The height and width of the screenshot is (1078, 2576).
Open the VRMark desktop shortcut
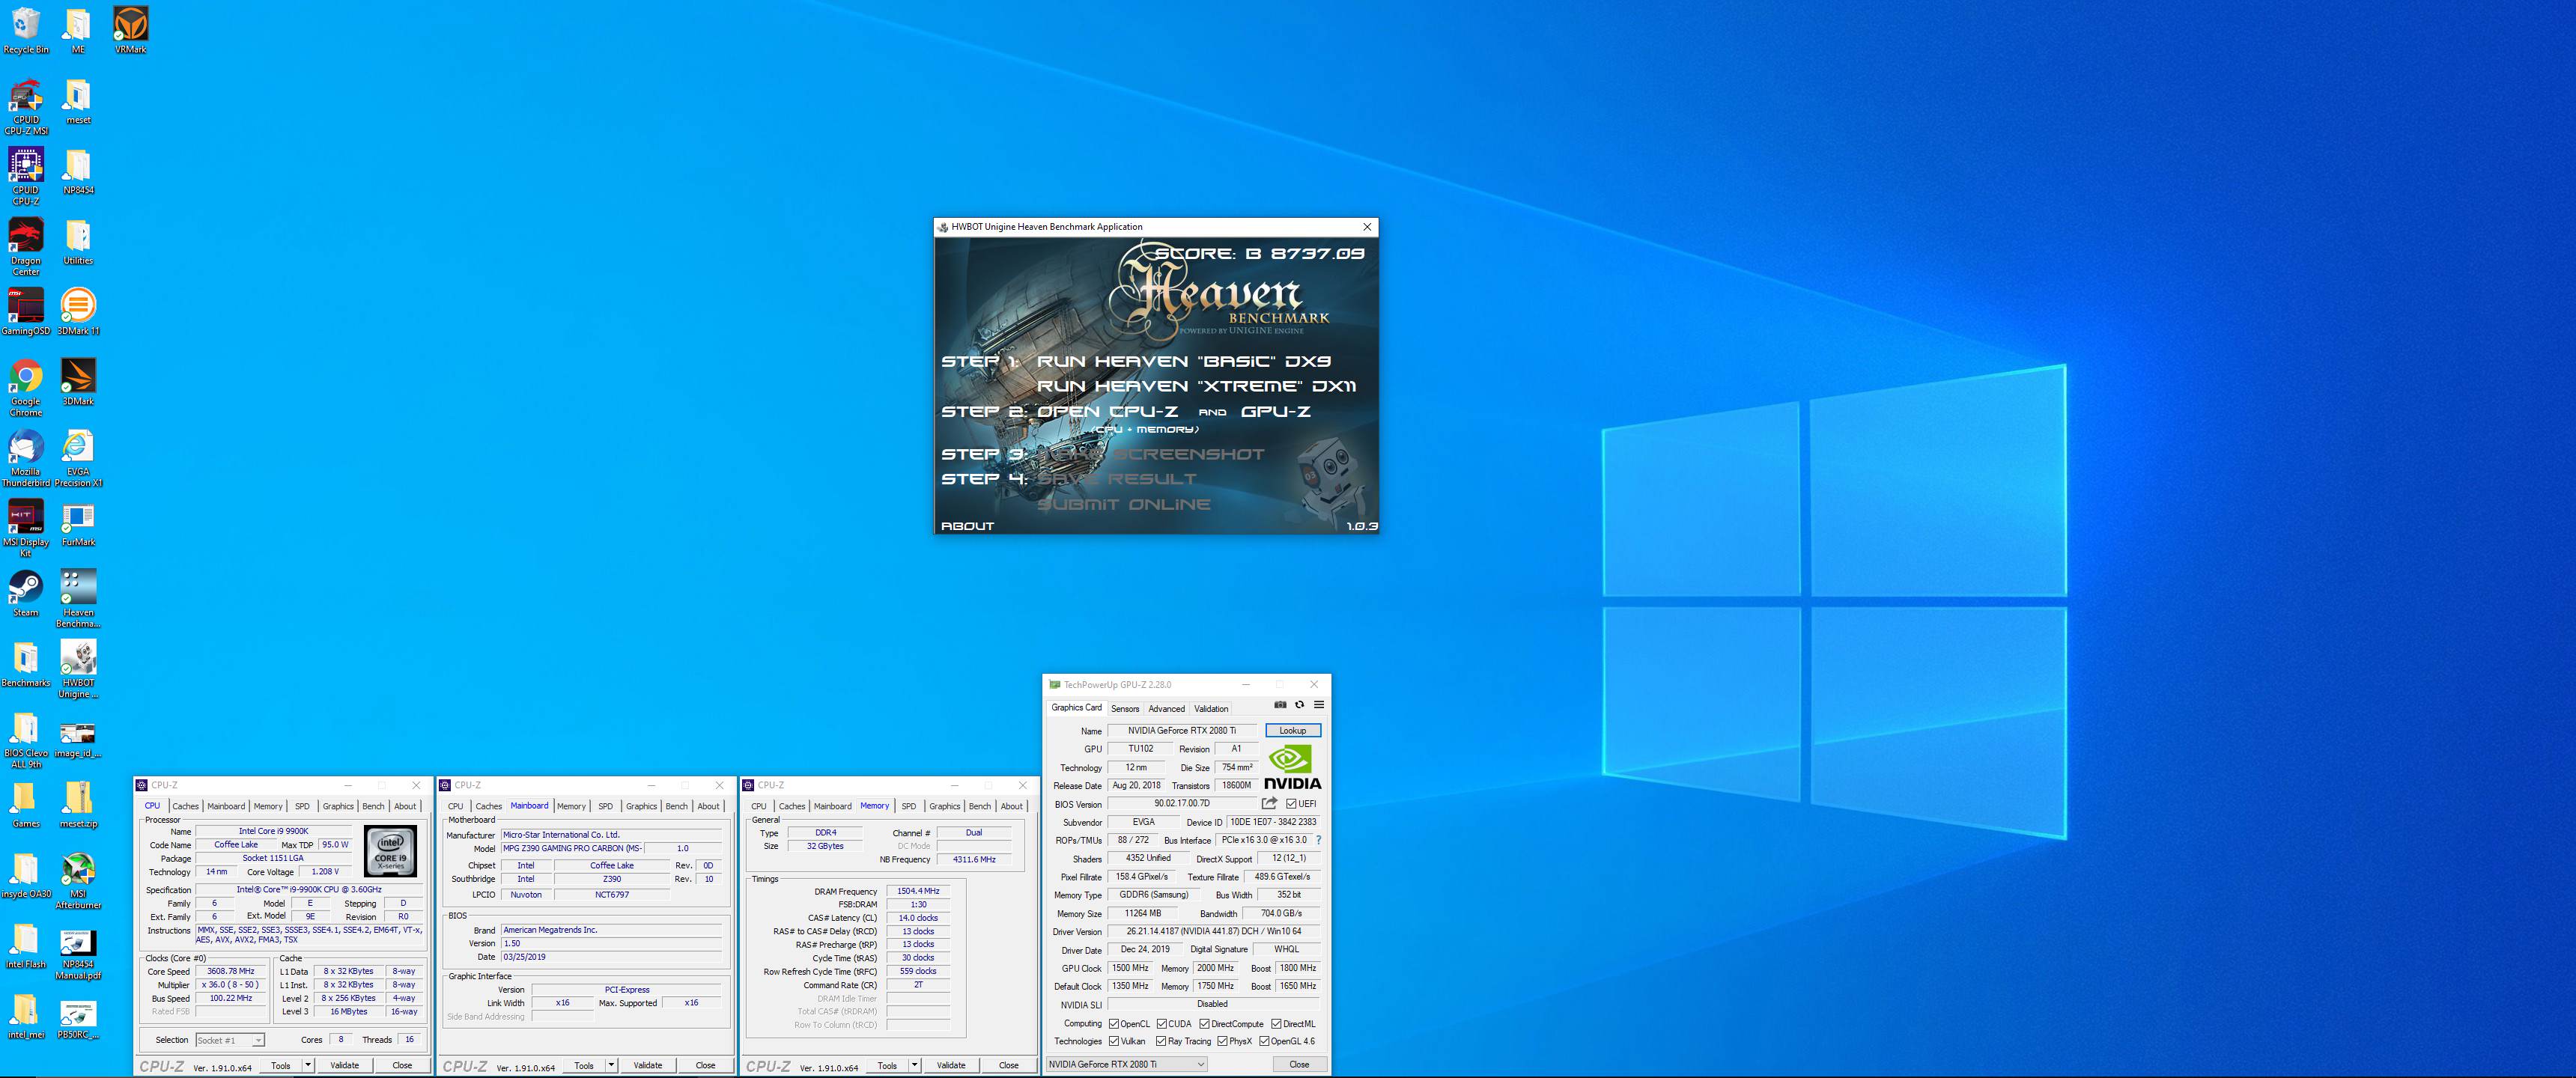[130, 30]
